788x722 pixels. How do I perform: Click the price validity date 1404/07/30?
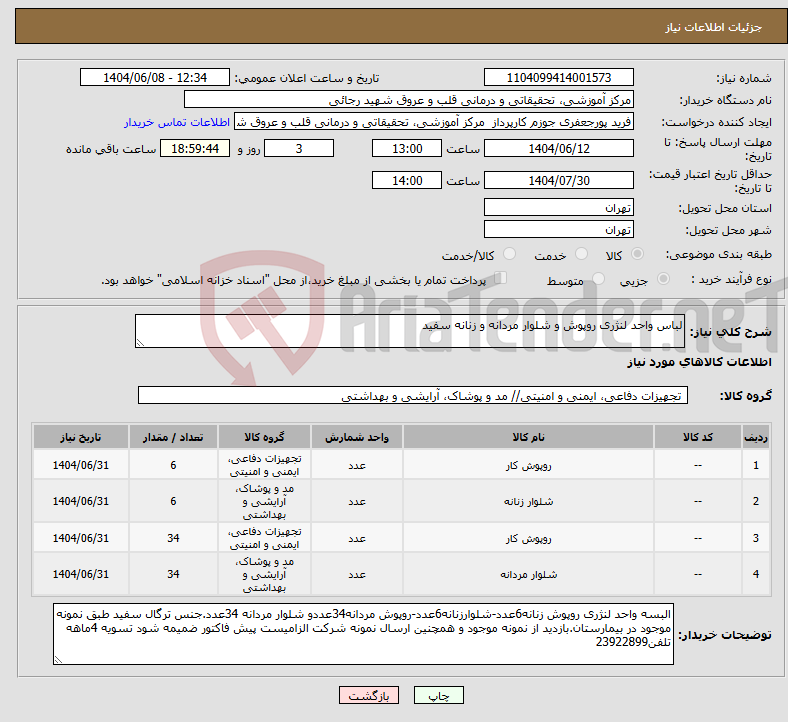pos(559,180)
